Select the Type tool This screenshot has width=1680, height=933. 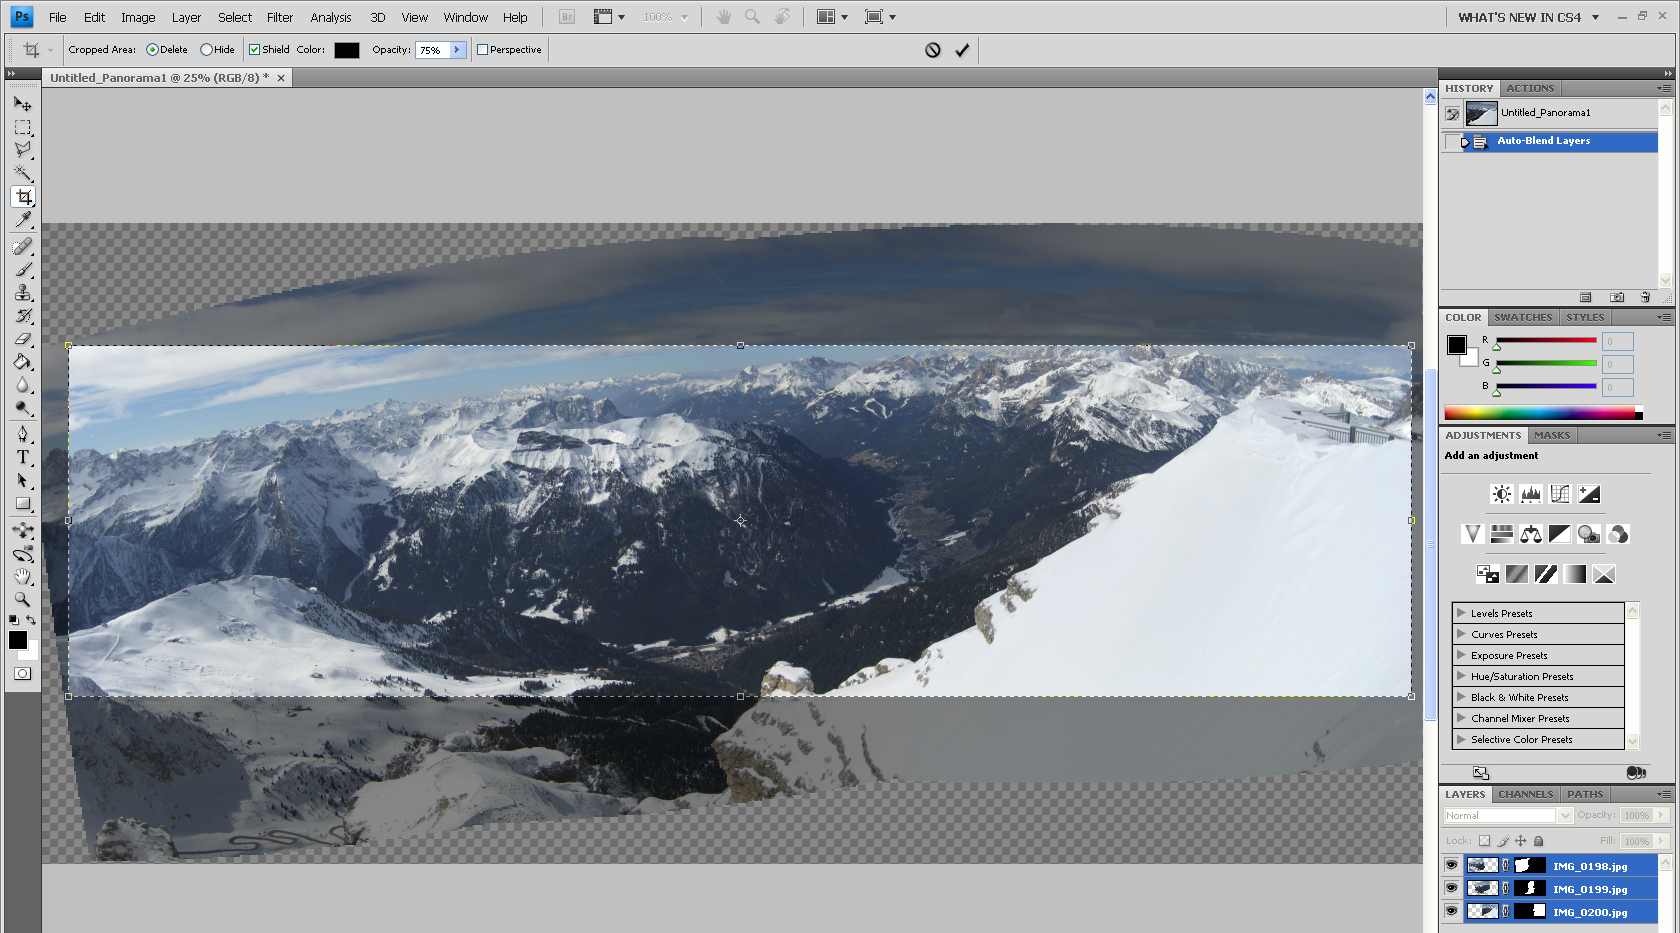click(22, 457)
